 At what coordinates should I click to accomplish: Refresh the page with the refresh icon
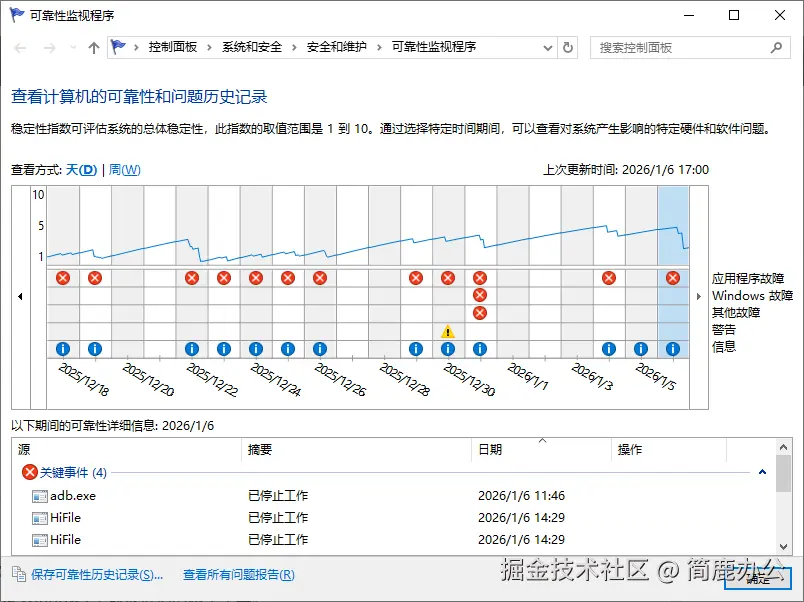(x=568, y=48)
